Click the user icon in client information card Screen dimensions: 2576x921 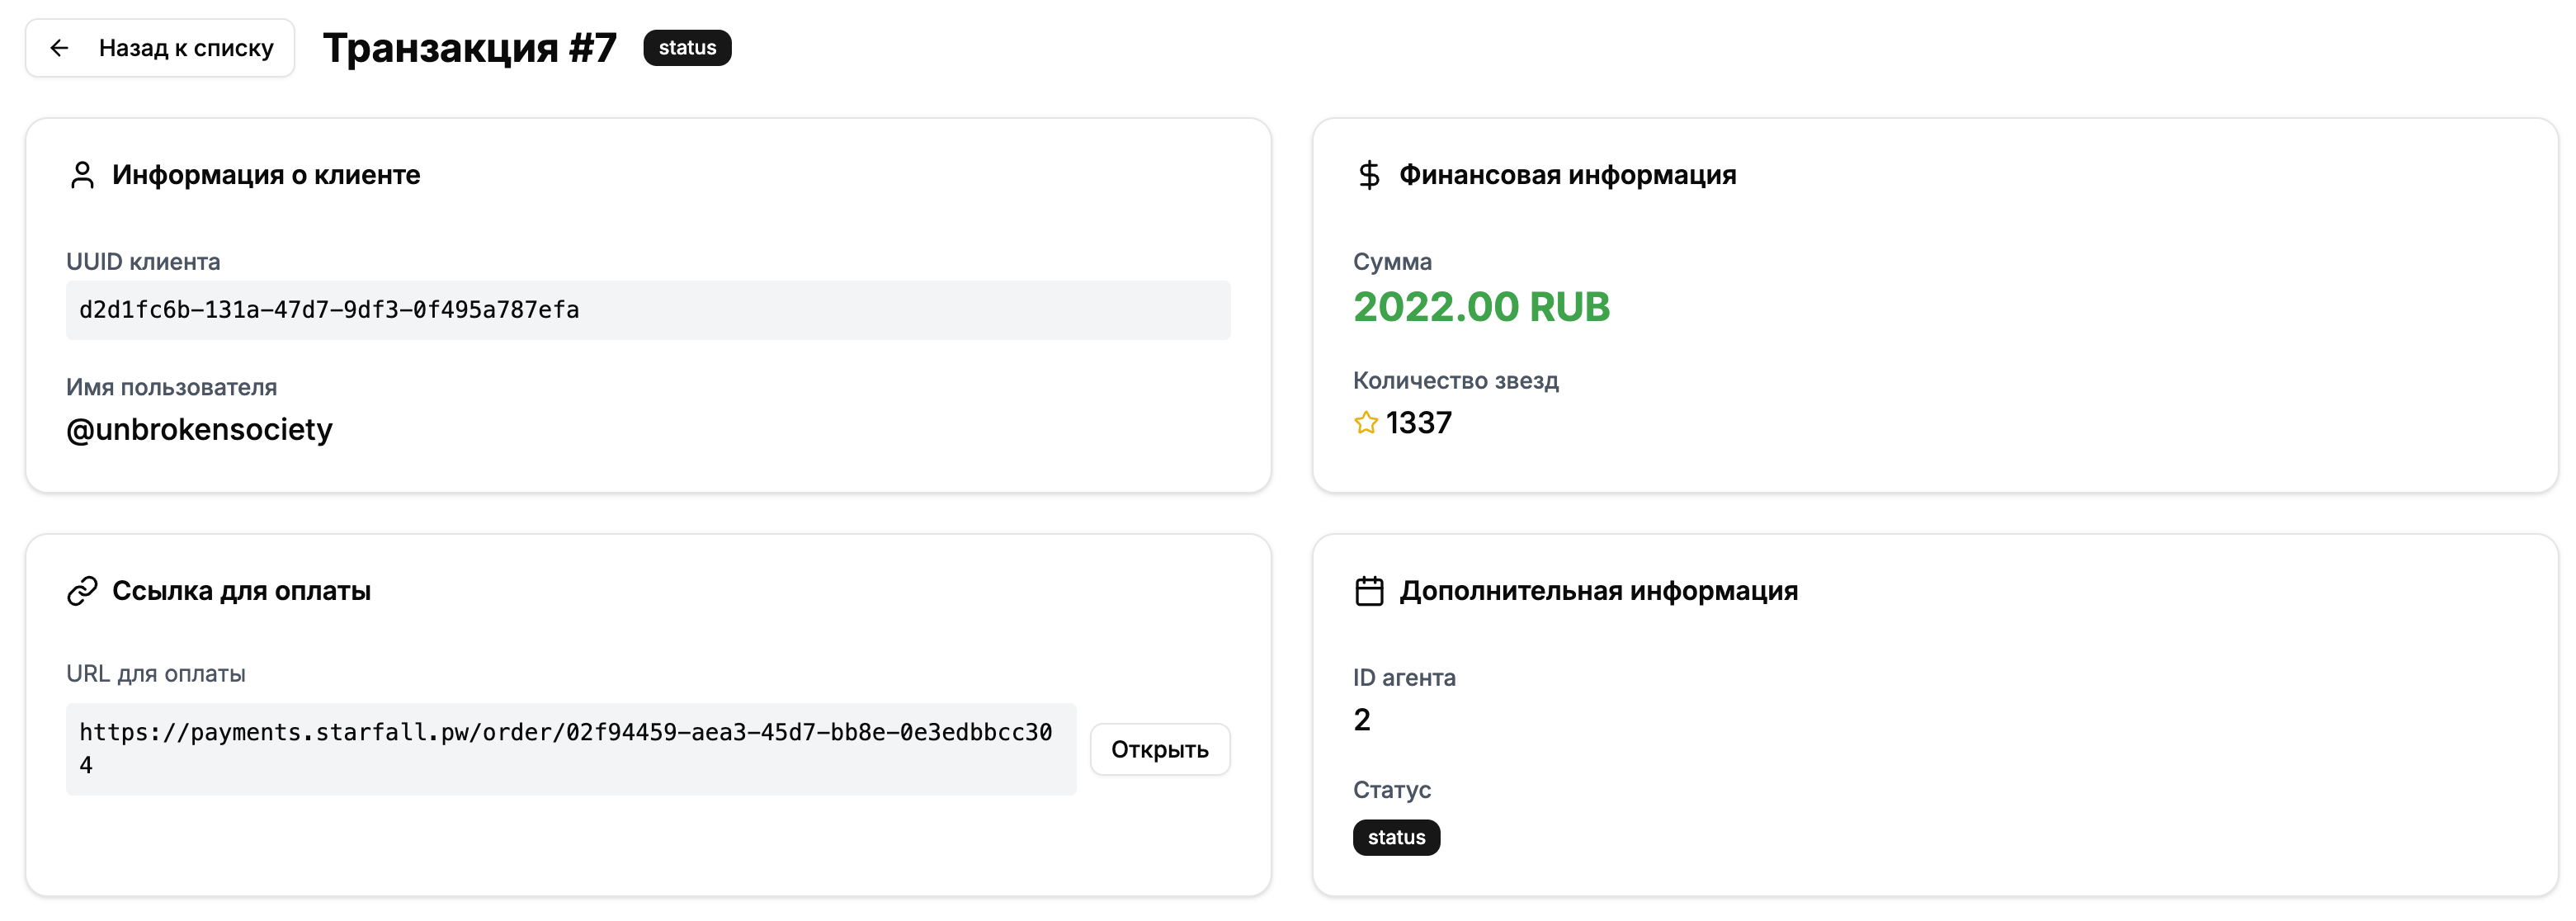click(82, 175)
